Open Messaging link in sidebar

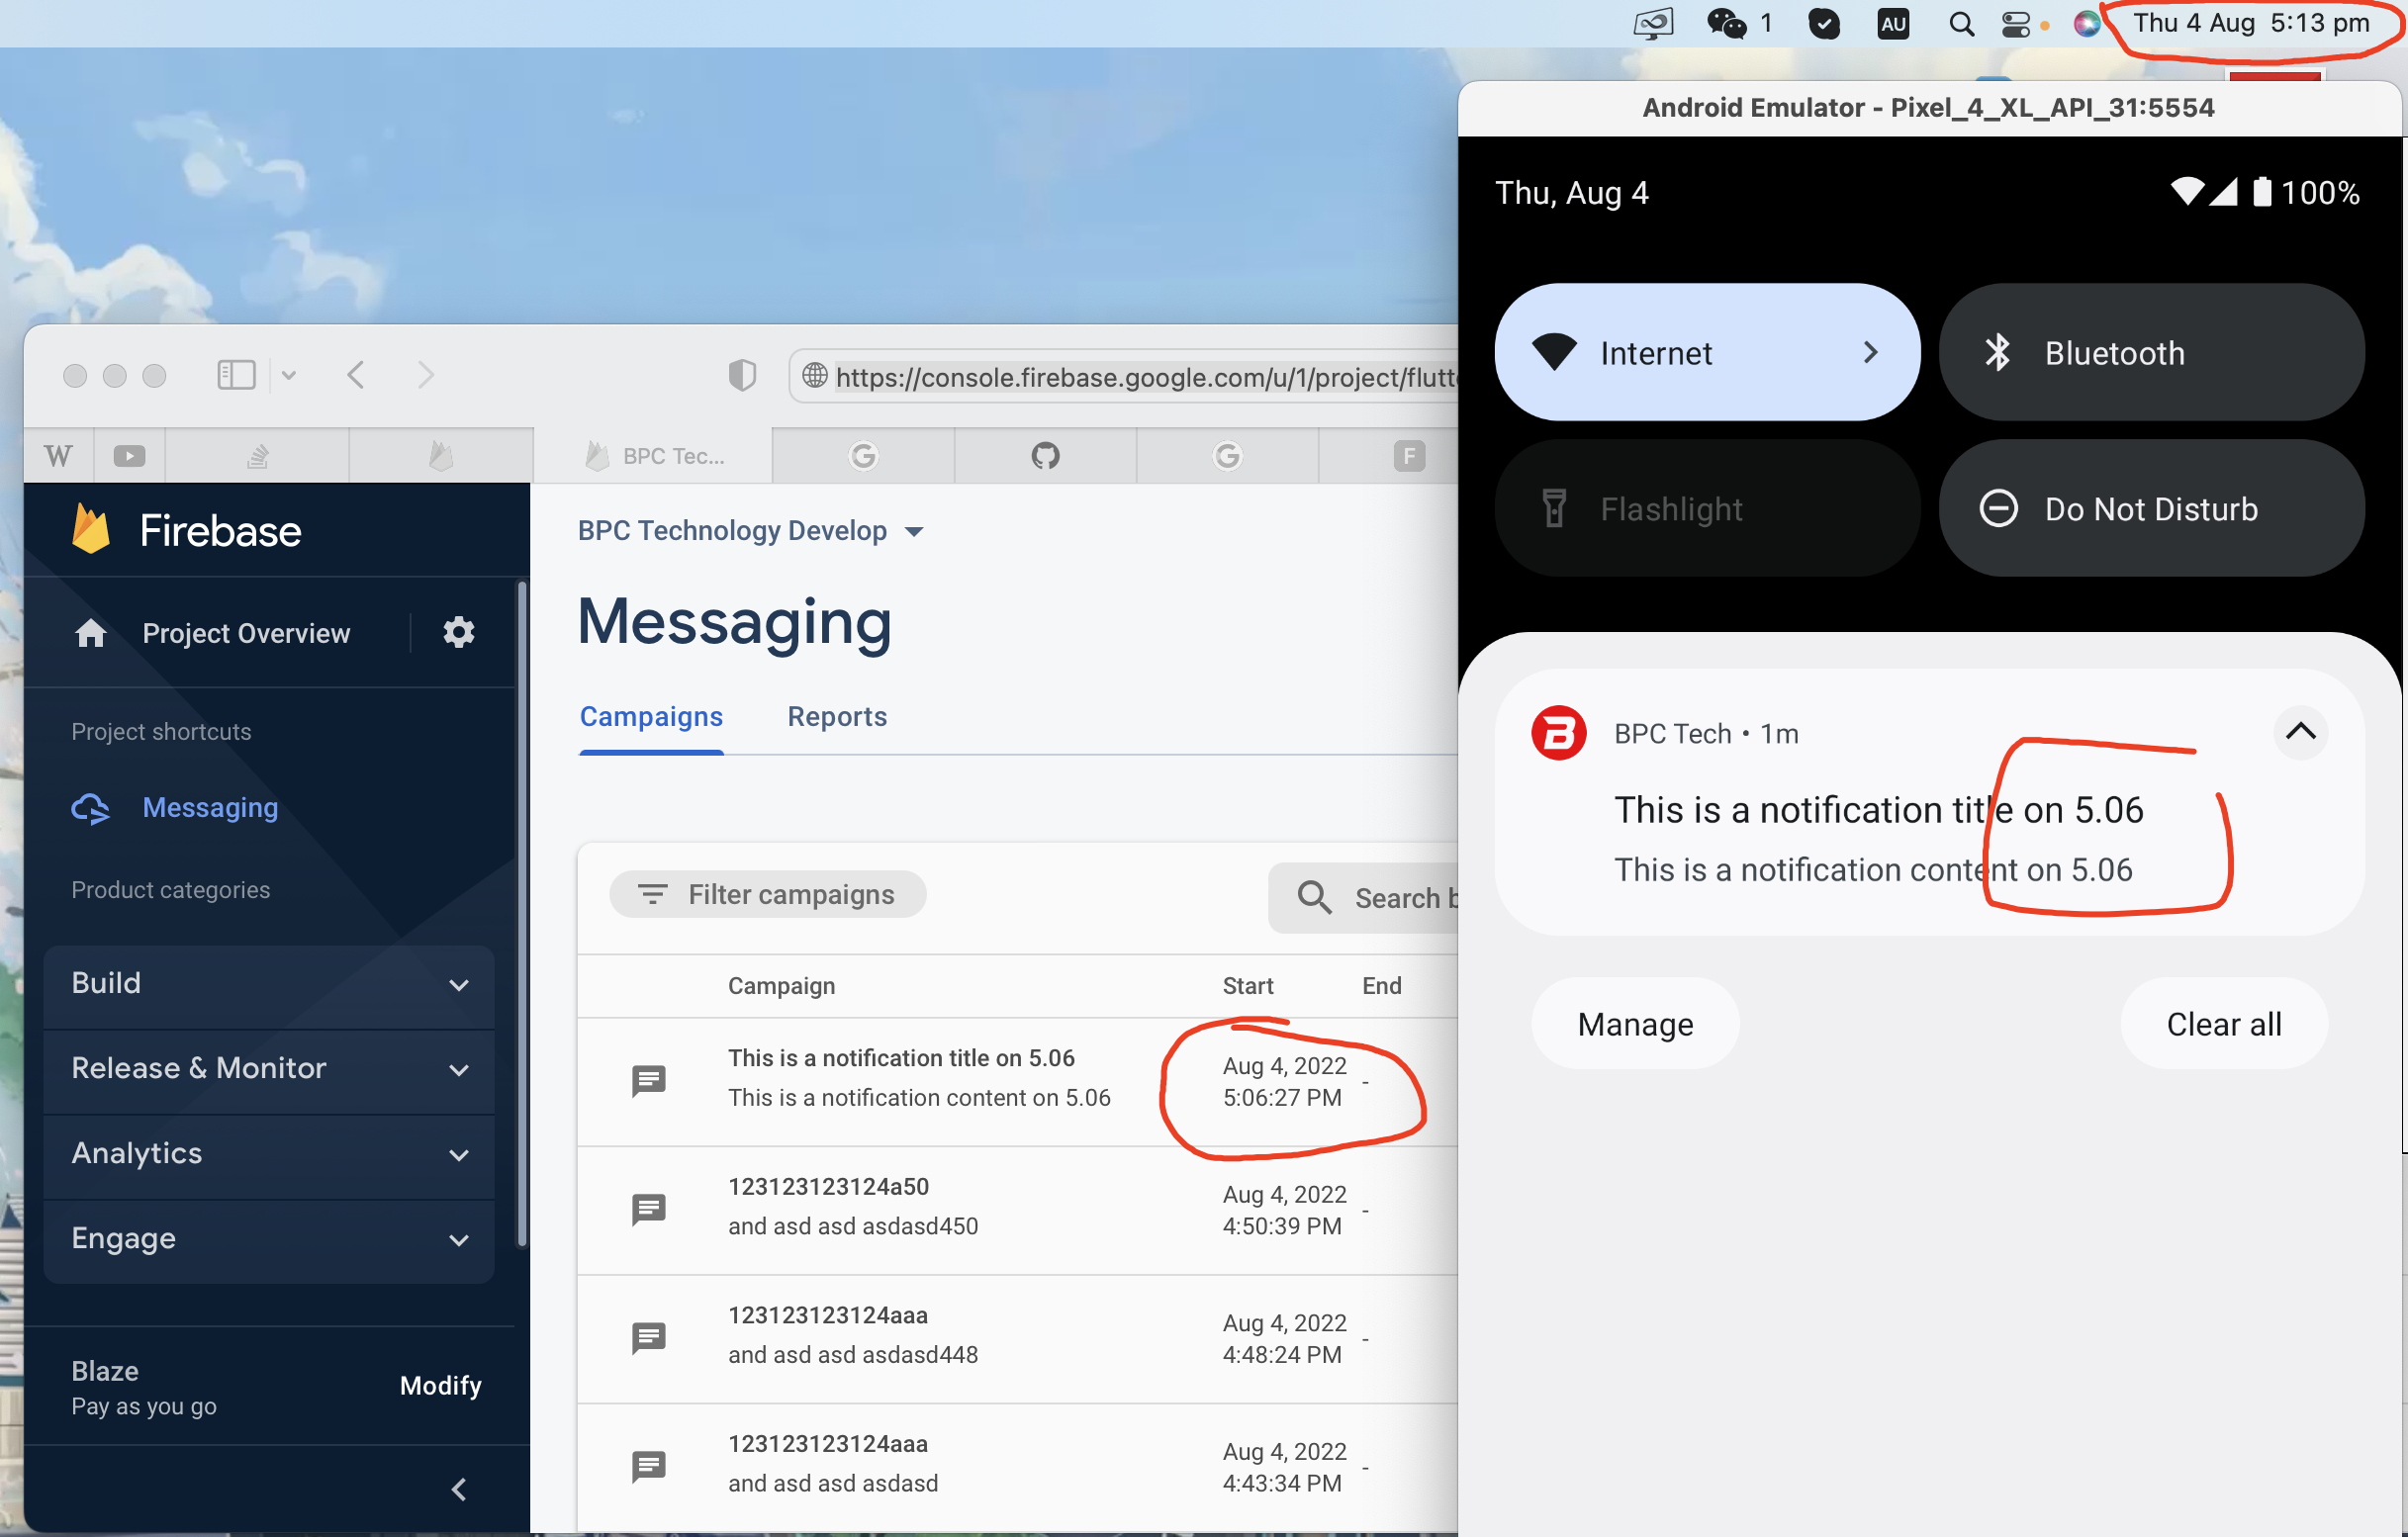coord(210,808)
